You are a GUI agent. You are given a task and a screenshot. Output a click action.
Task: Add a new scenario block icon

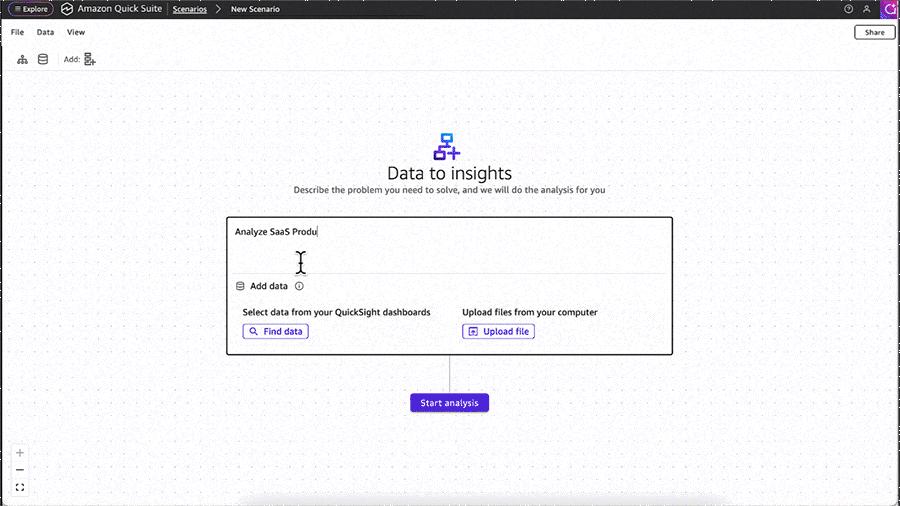90,59
